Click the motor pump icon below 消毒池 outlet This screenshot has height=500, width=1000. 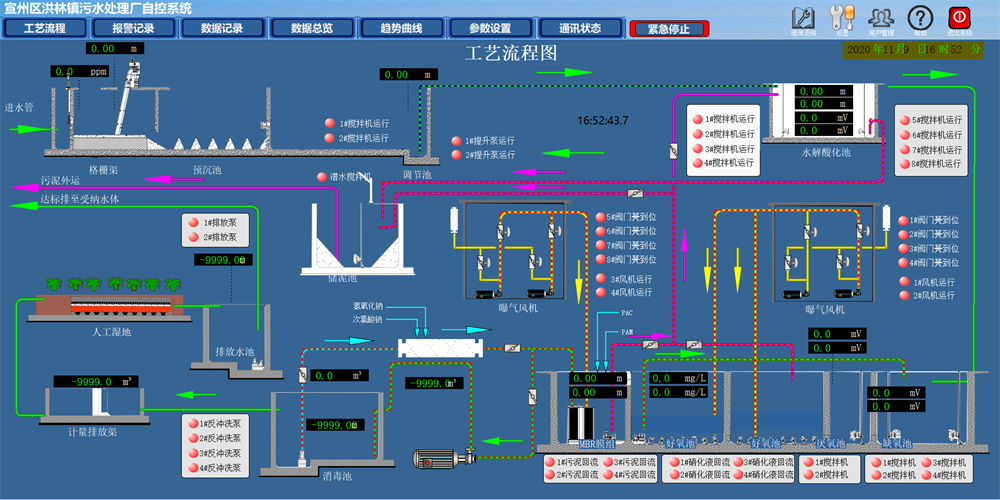coord(445,459)
